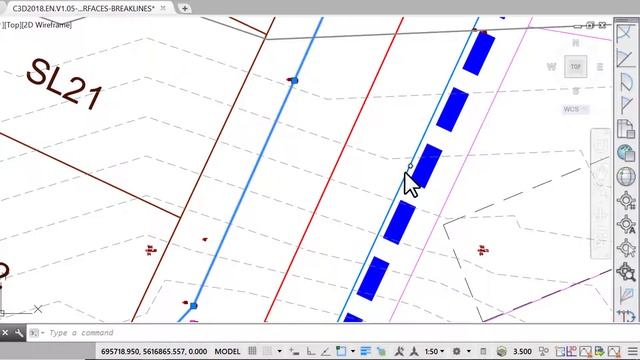Click the coordinates readout 695718.950, 5616865.557, 0.000
Screen dimensions: 640x360
[154, 351]
